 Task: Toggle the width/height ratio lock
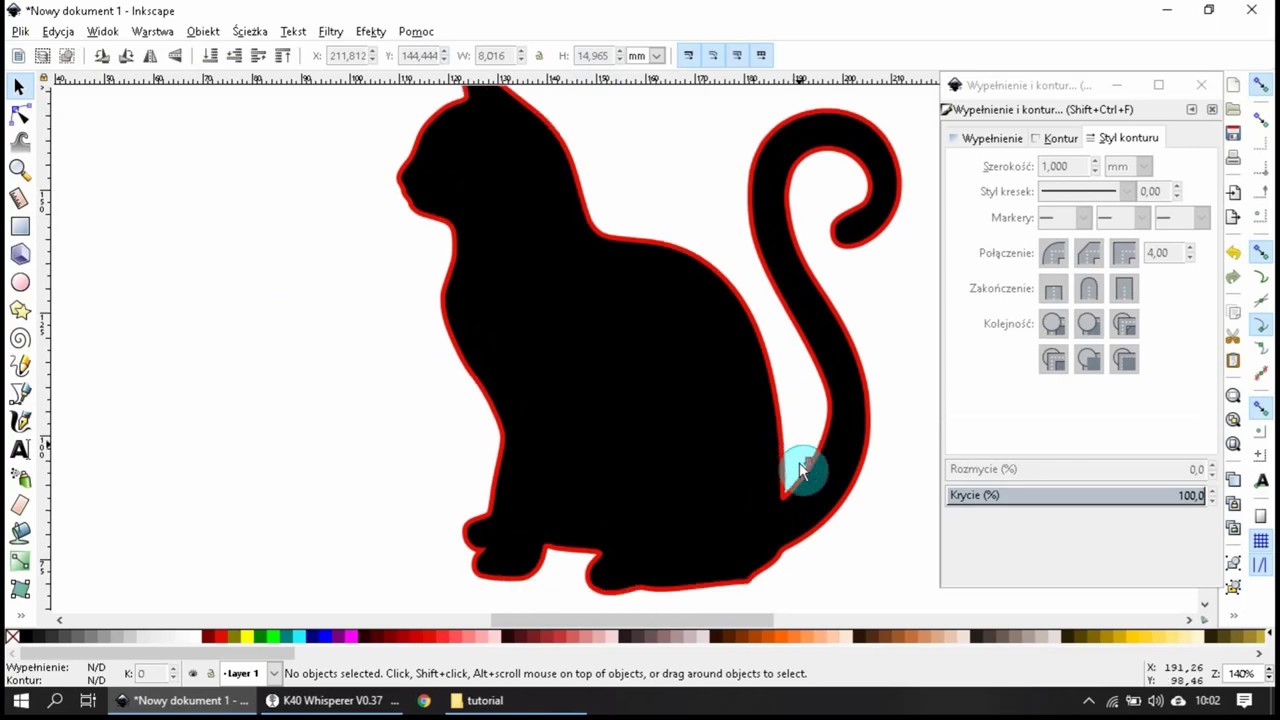[539, 55]
